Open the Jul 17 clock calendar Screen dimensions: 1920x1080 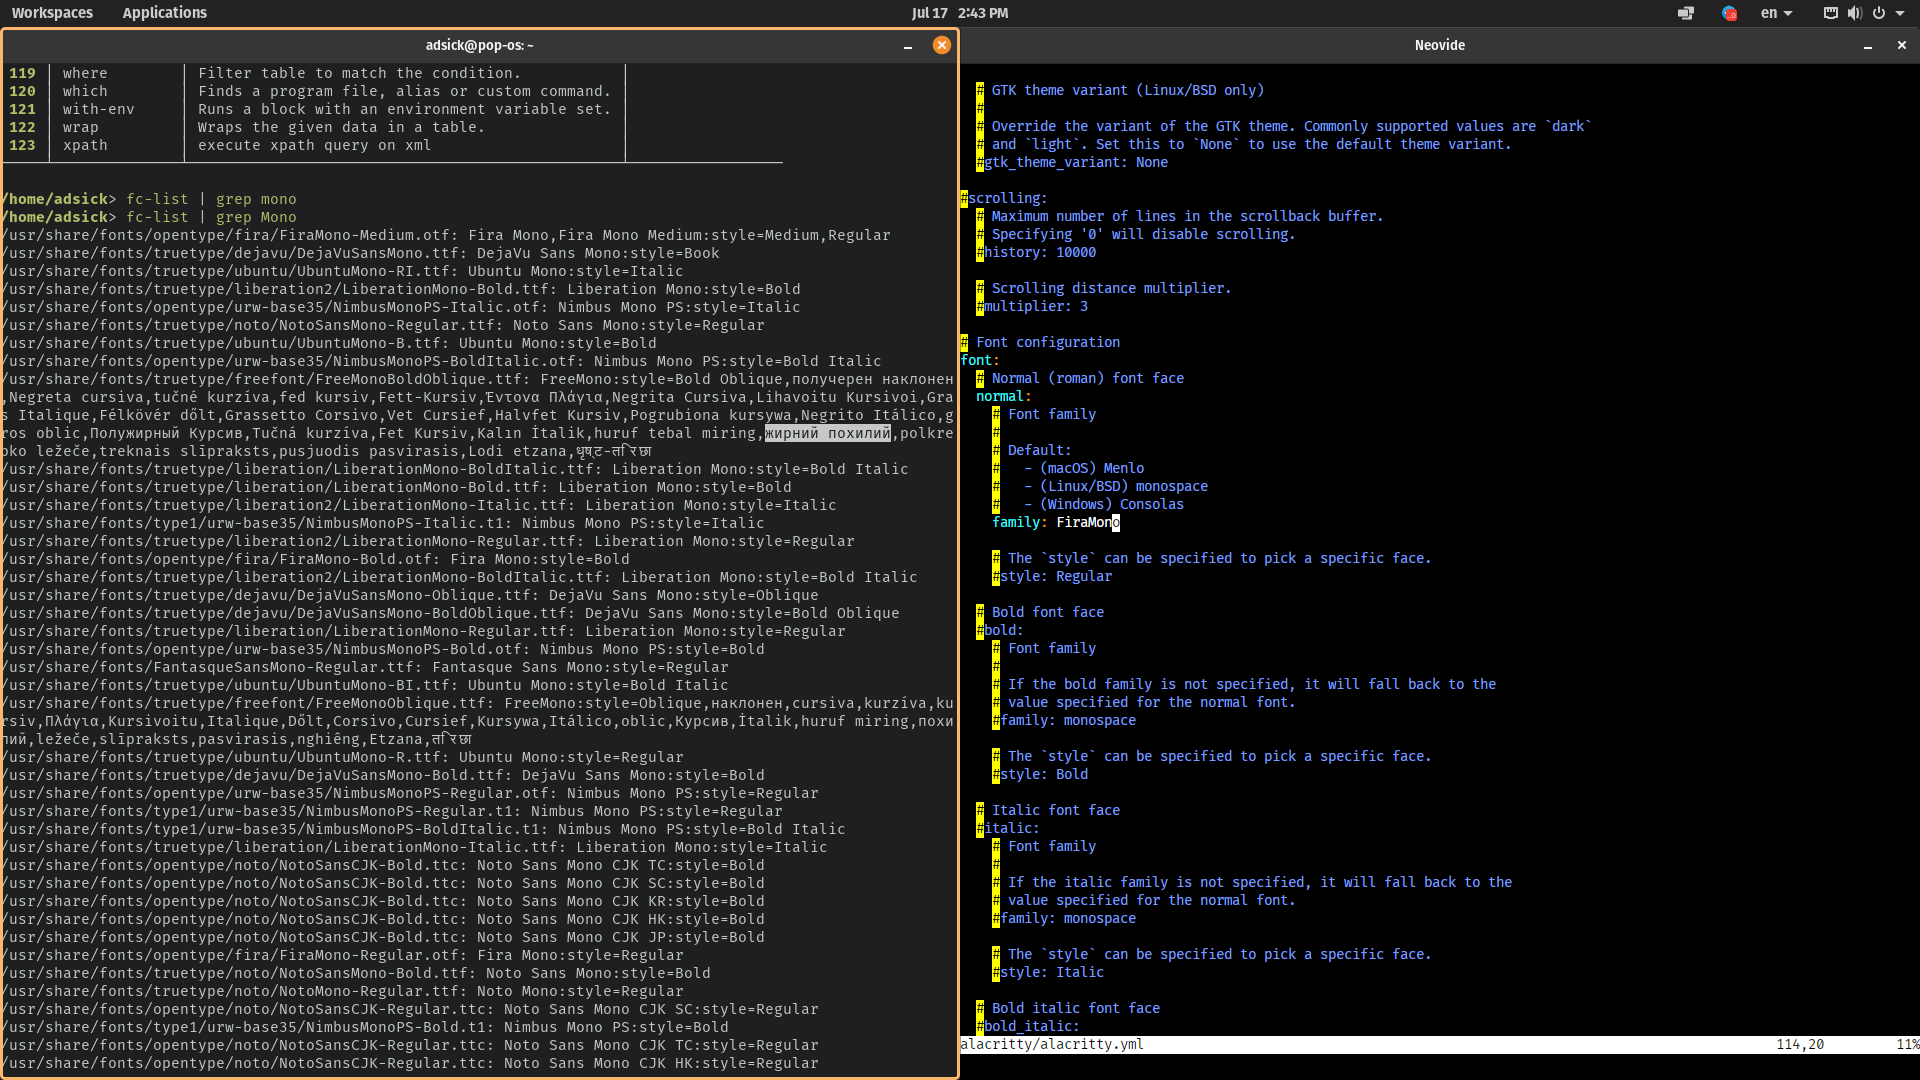tap(959, 13)
